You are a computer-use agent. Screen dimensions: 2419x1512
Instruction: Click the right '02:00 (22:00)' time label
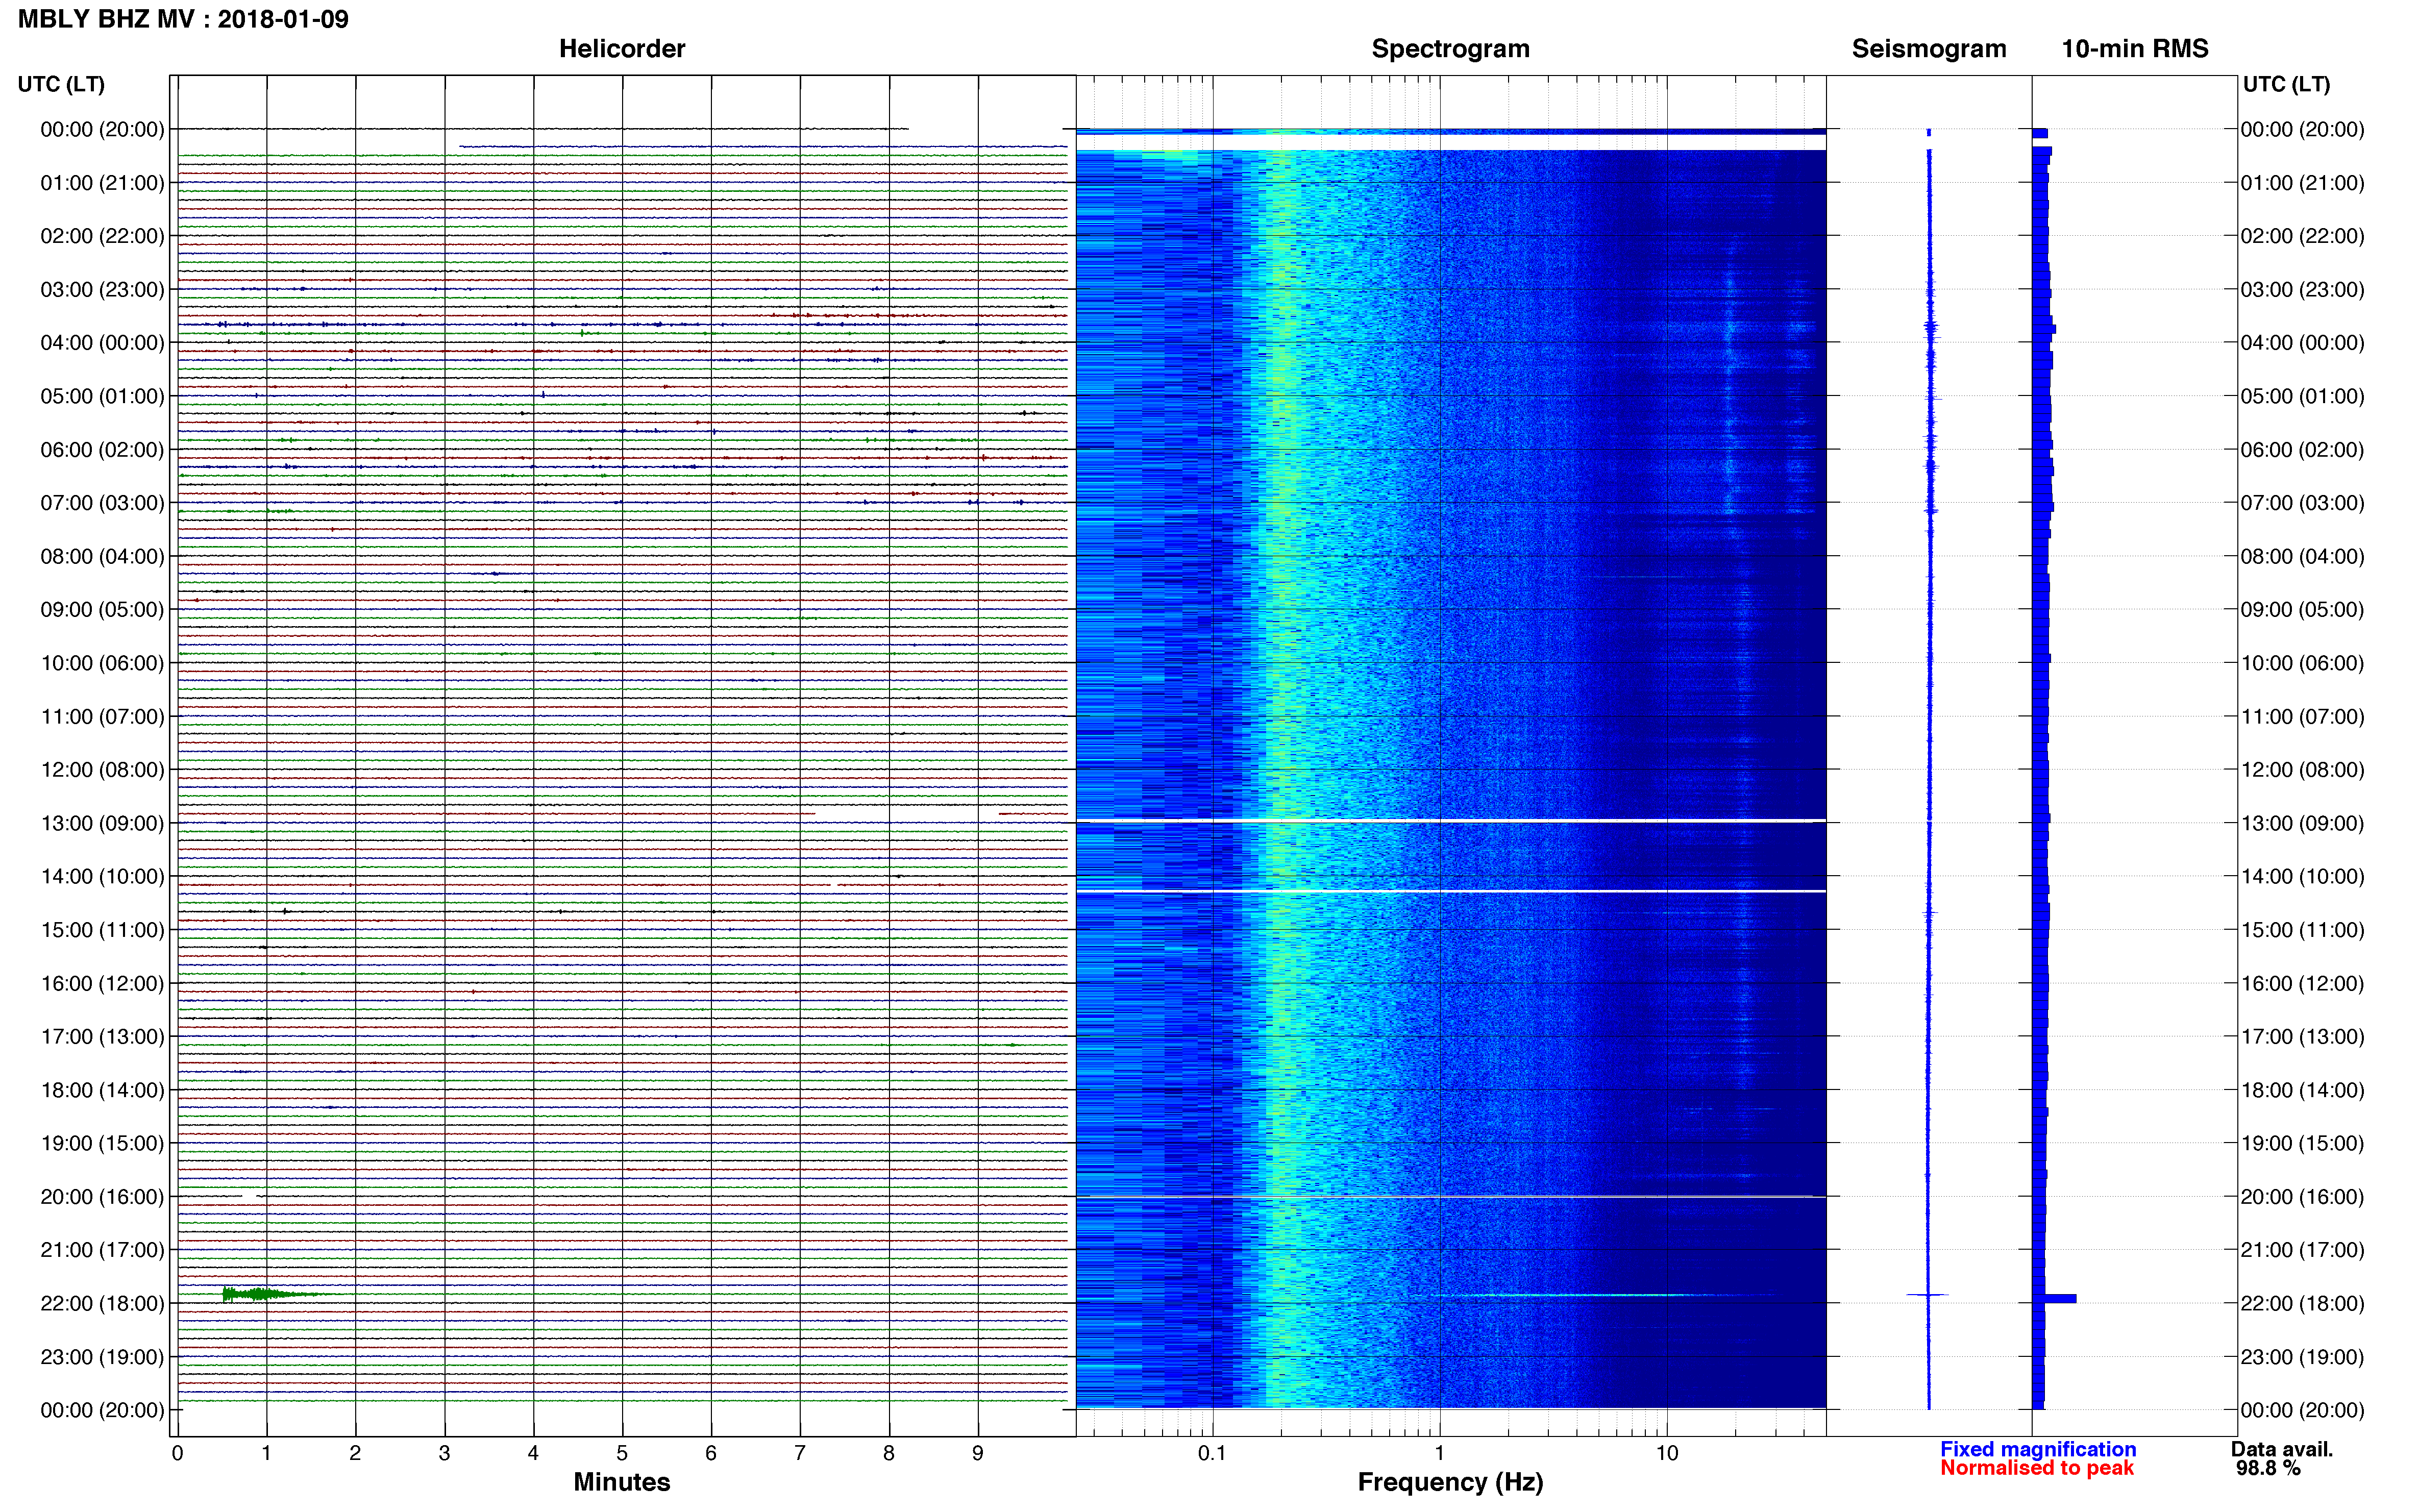tap(2302, 236)
